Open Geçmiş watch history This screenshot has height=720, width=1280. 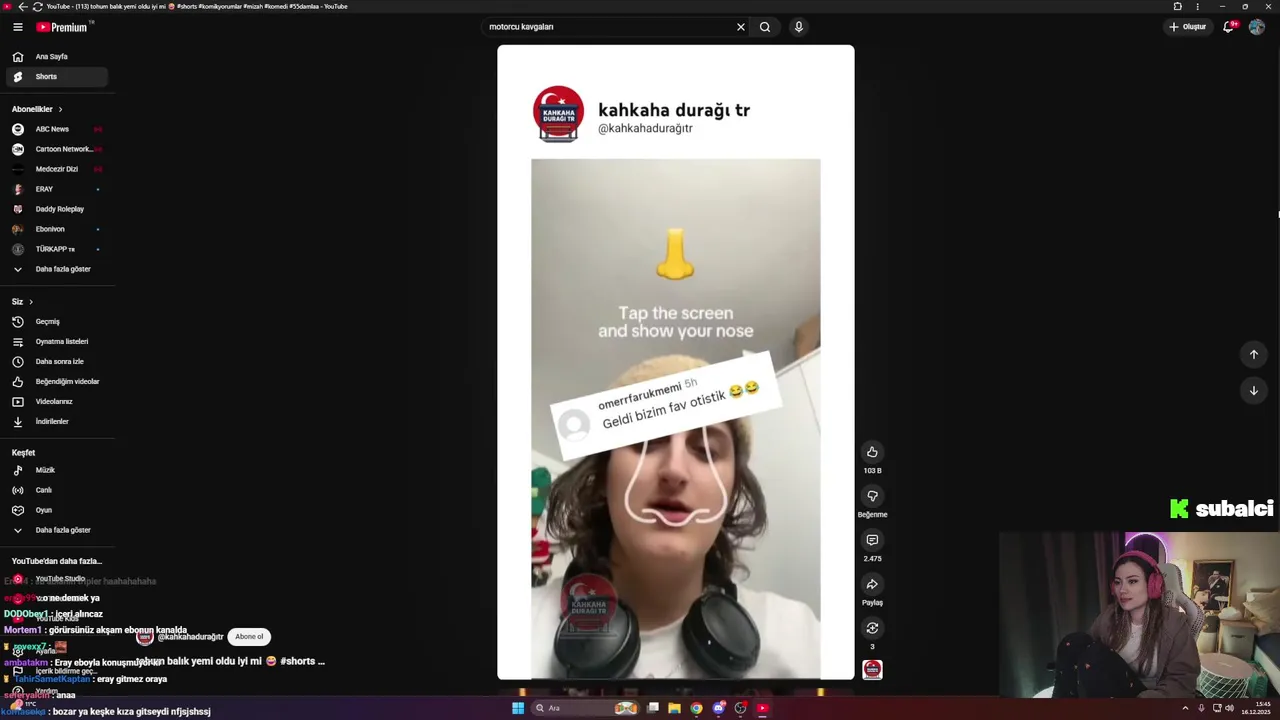55,322
